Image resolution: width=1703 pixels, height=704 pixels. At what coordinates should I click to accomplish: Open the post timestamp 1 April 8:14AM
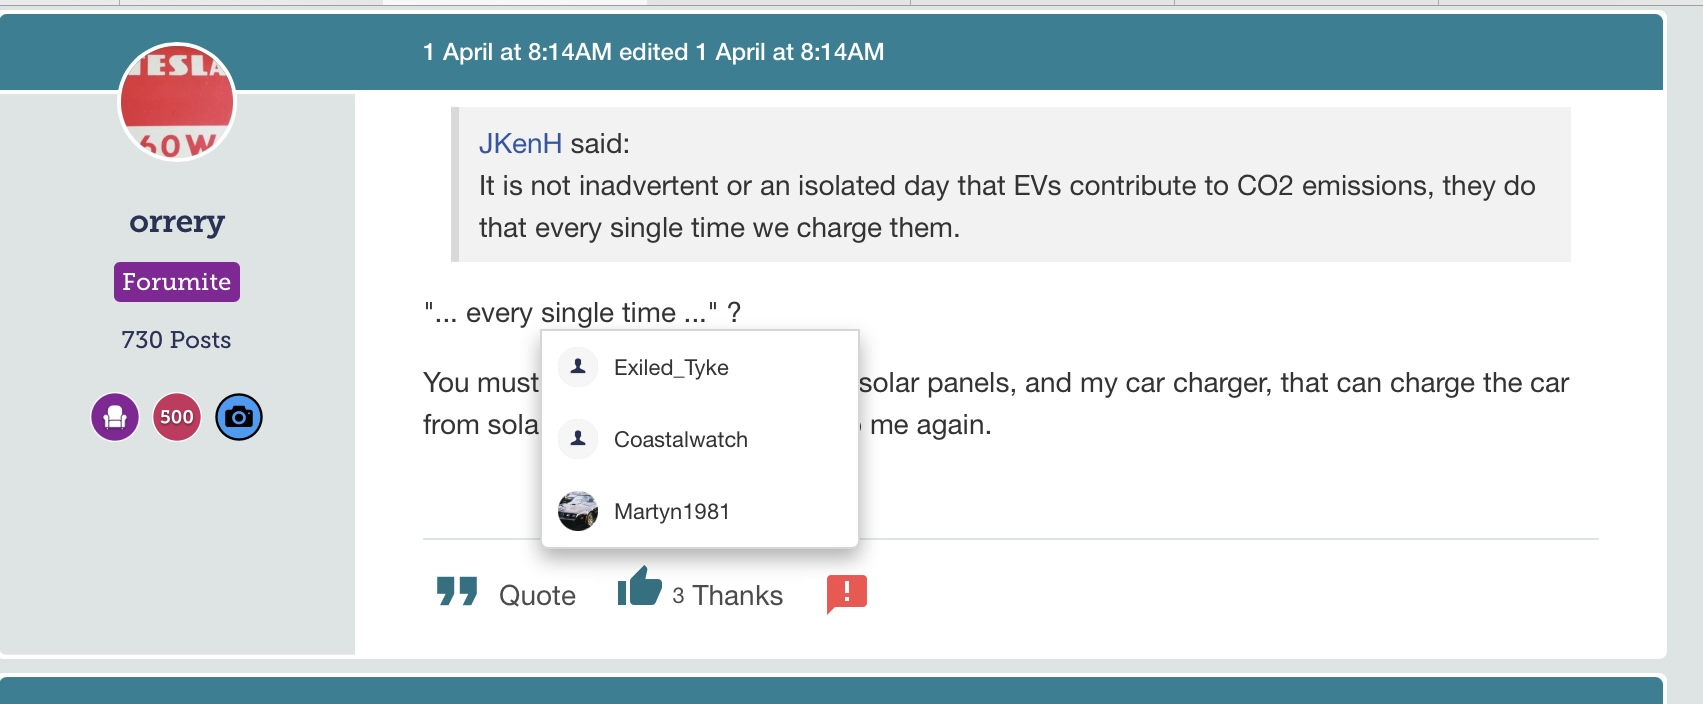pos(517,52)
